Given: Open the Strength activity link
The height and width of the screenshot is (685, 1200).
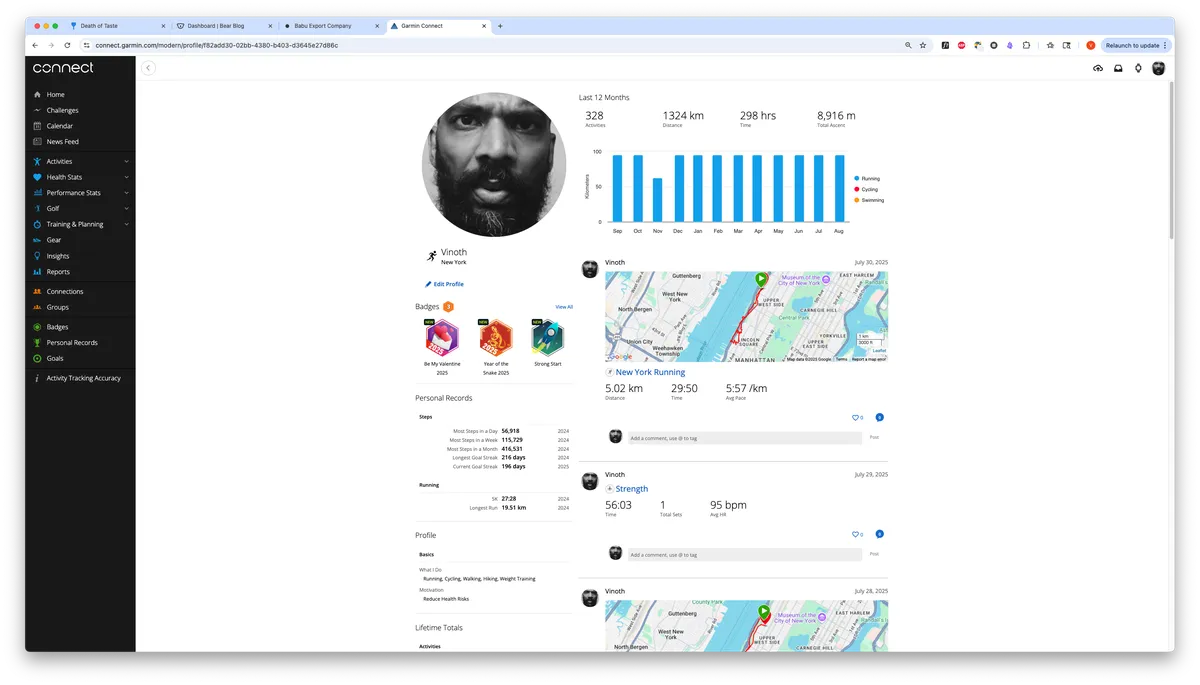Looking at the screenshot, I should pos(632,489).
